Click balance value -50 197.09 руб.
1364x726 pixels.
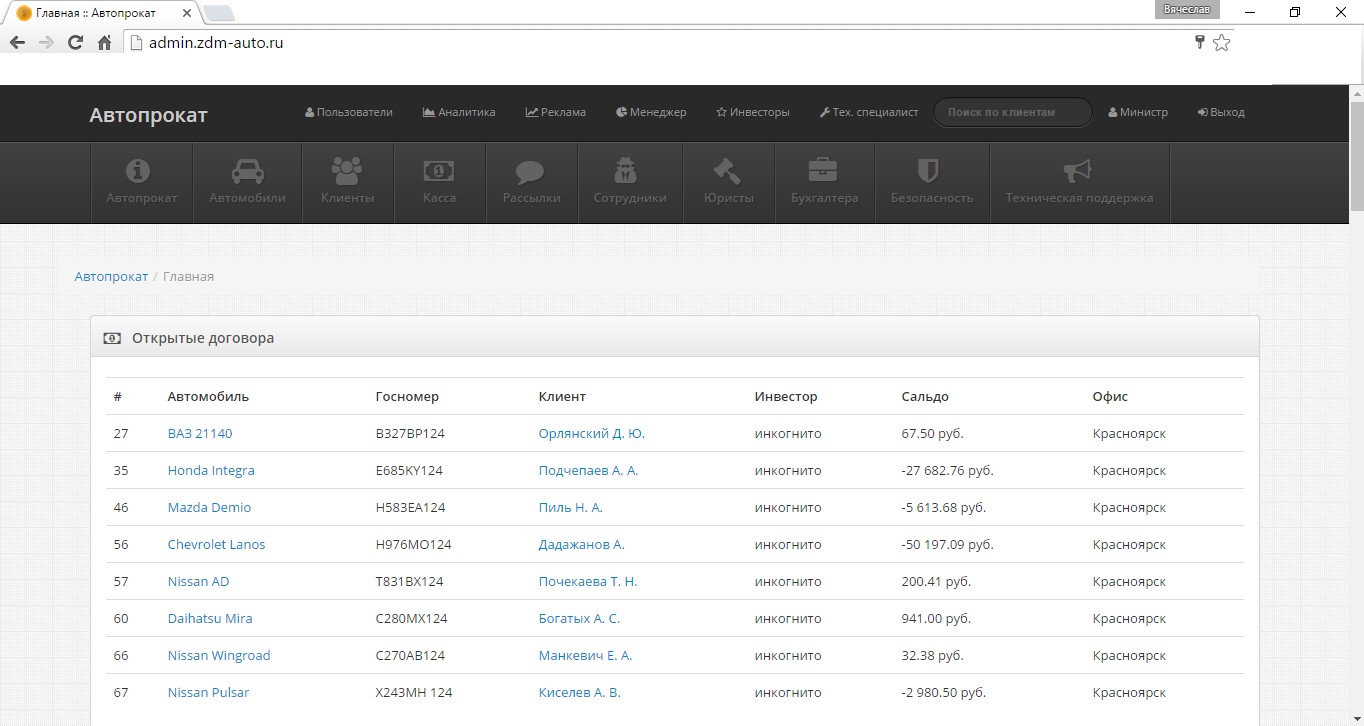coord(947,544)
